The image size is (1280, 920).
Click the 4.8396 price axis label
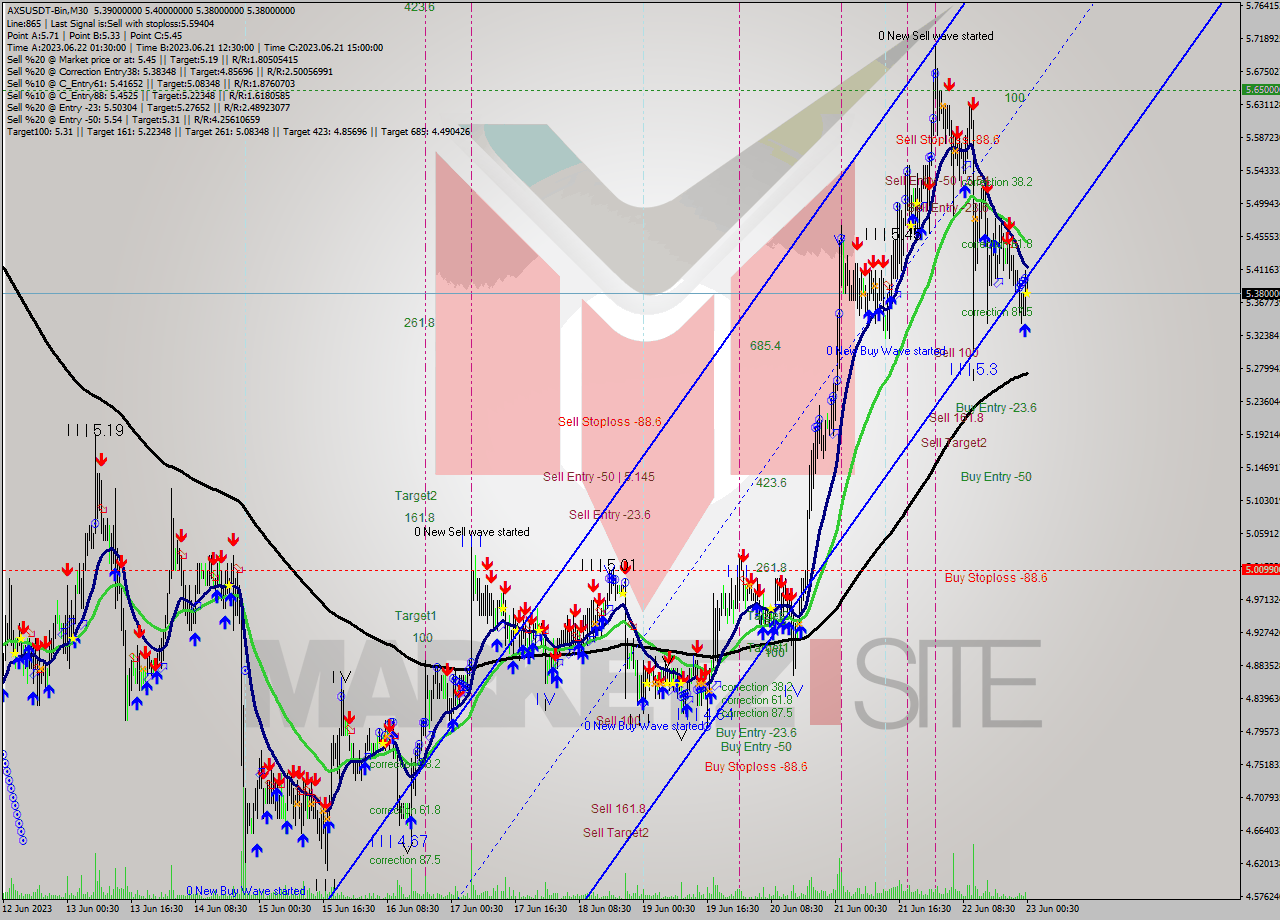click(x=1262, y=698)
